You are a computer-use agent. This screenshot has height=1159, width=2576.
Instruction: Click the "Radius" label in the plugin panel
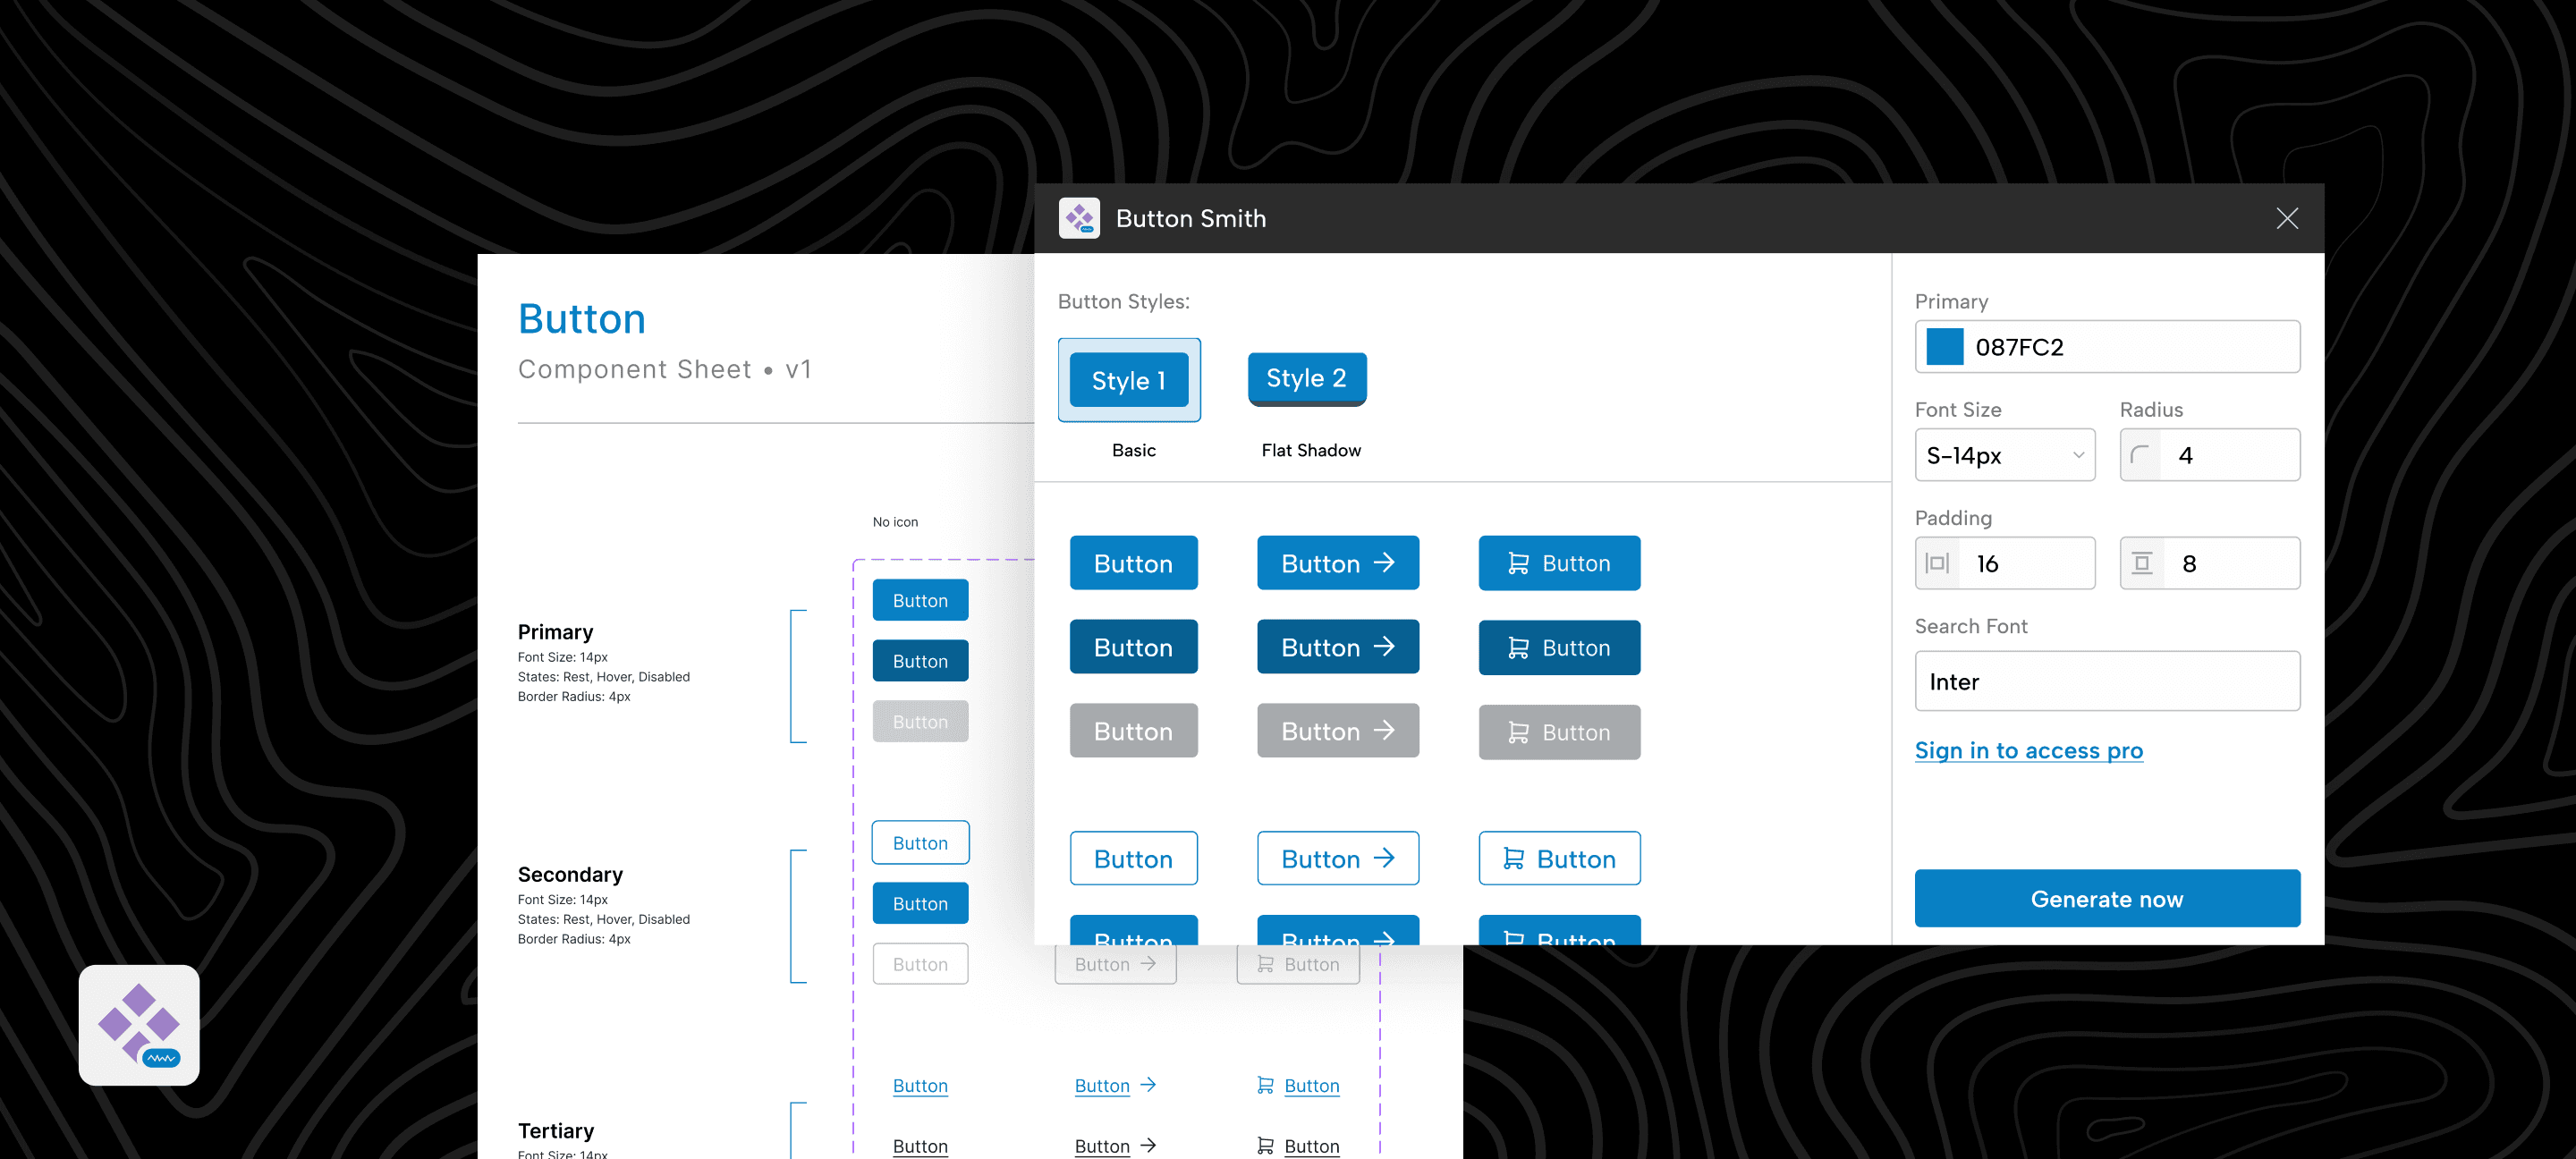(x=2151, y=409)
